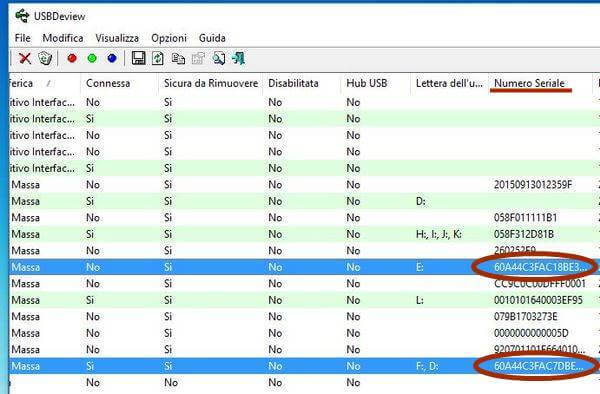Click the E: drive letter cell
This screenshot has width=600, height=394.
[x=420, y=267]
